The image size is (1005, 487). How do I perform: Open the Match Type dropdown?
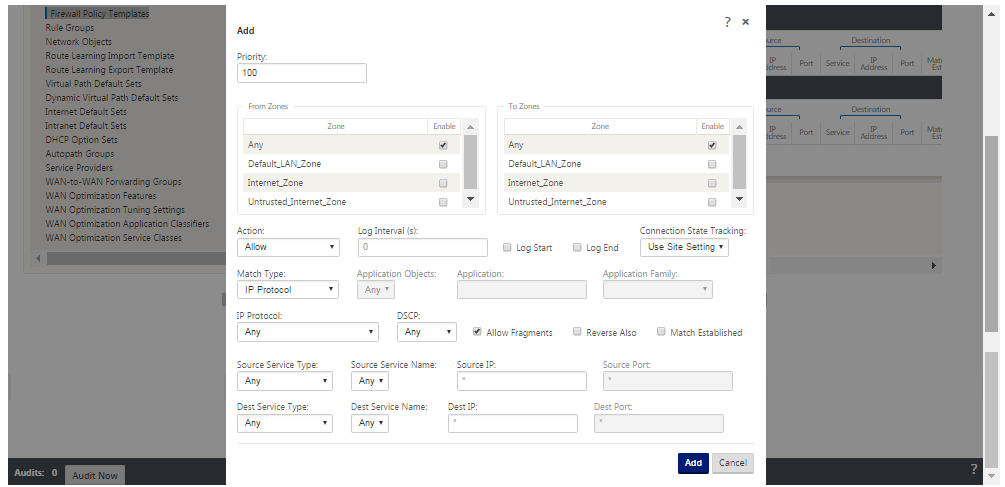(x=288, y=290)
